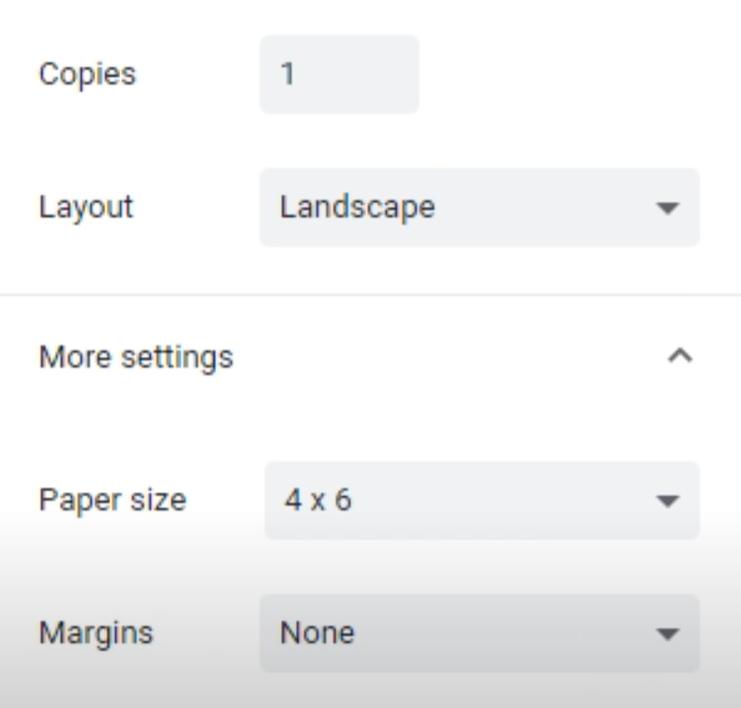This screenshot has height=708, width=741.
Task: Click the Margins dropdown arrow icon
Action: (667, 633)
